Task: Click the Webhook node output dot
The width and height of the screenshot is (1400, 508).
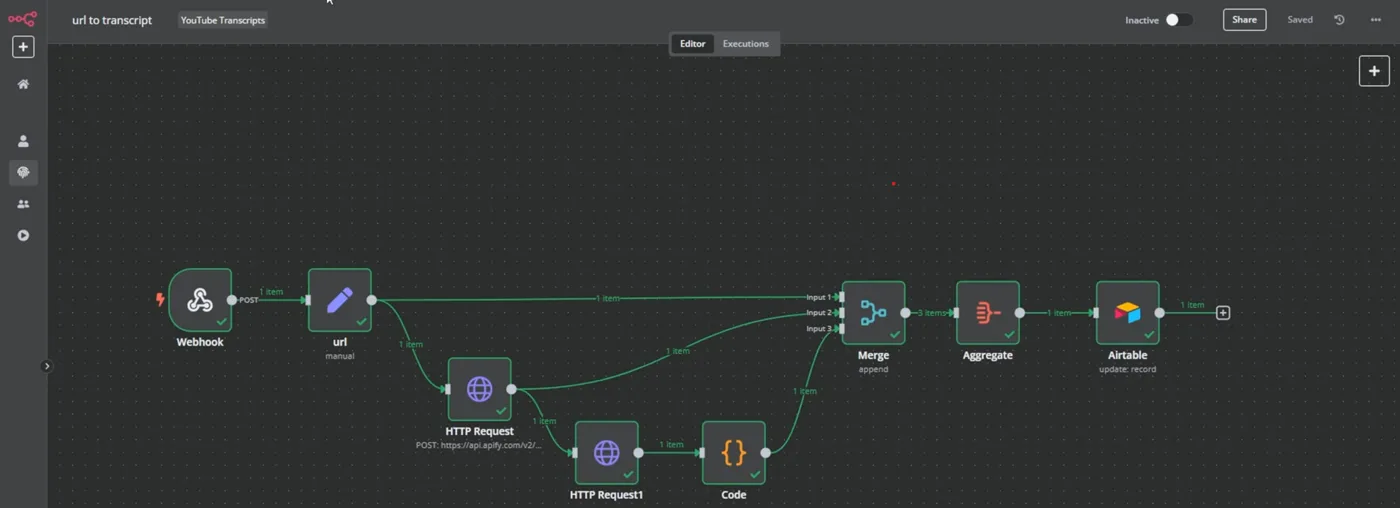Action: click(232, 300)
